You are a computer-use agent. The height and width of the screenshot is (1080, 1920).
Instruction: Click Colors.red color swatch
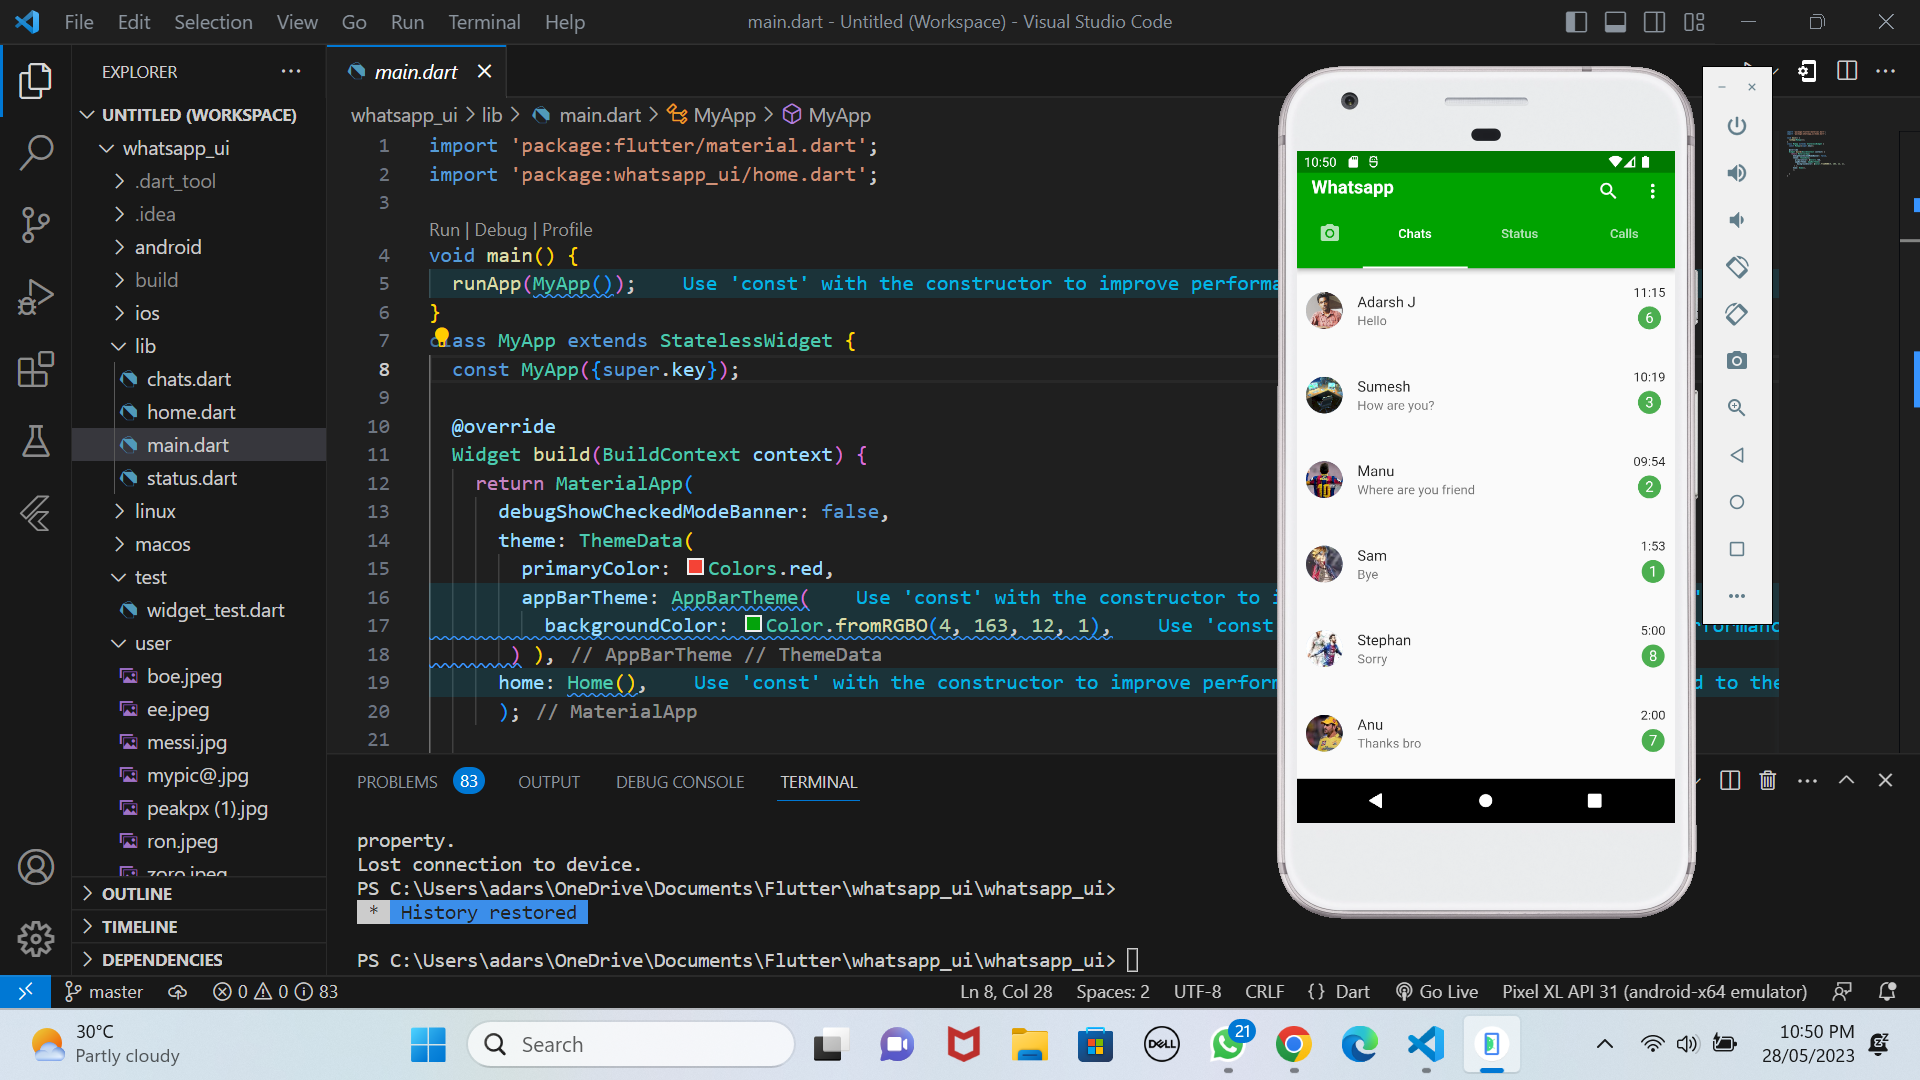(696, 567)
